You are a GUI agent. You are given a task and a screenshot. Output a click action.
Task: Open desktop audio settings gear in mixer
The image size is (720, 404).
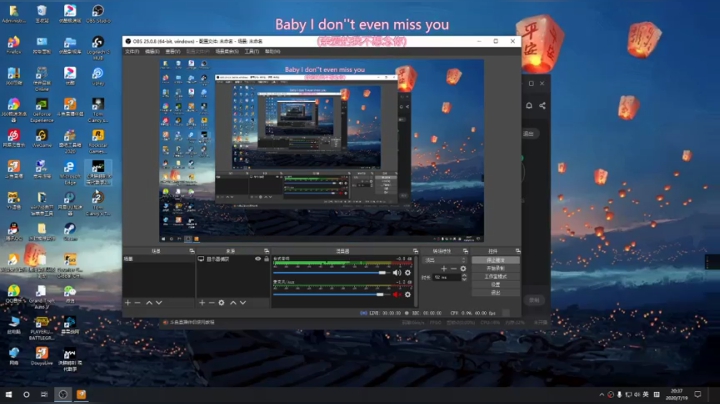[408, 273]
